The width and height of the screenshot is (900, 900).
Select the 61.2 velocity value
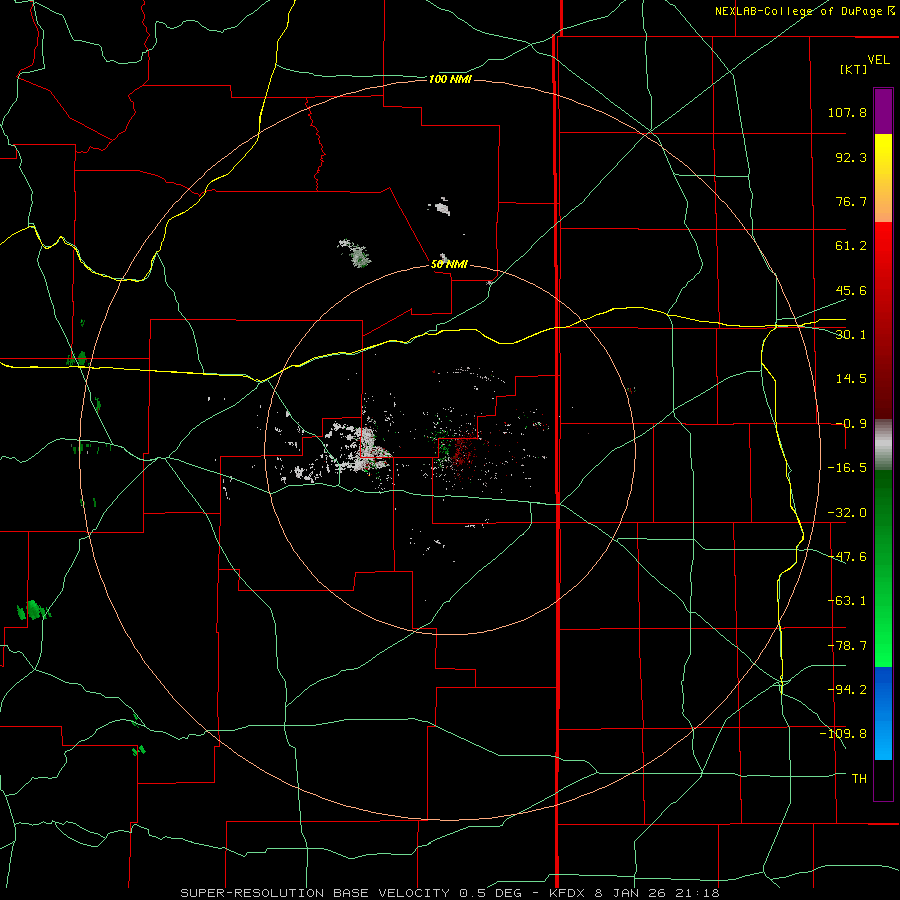[851, 246]
